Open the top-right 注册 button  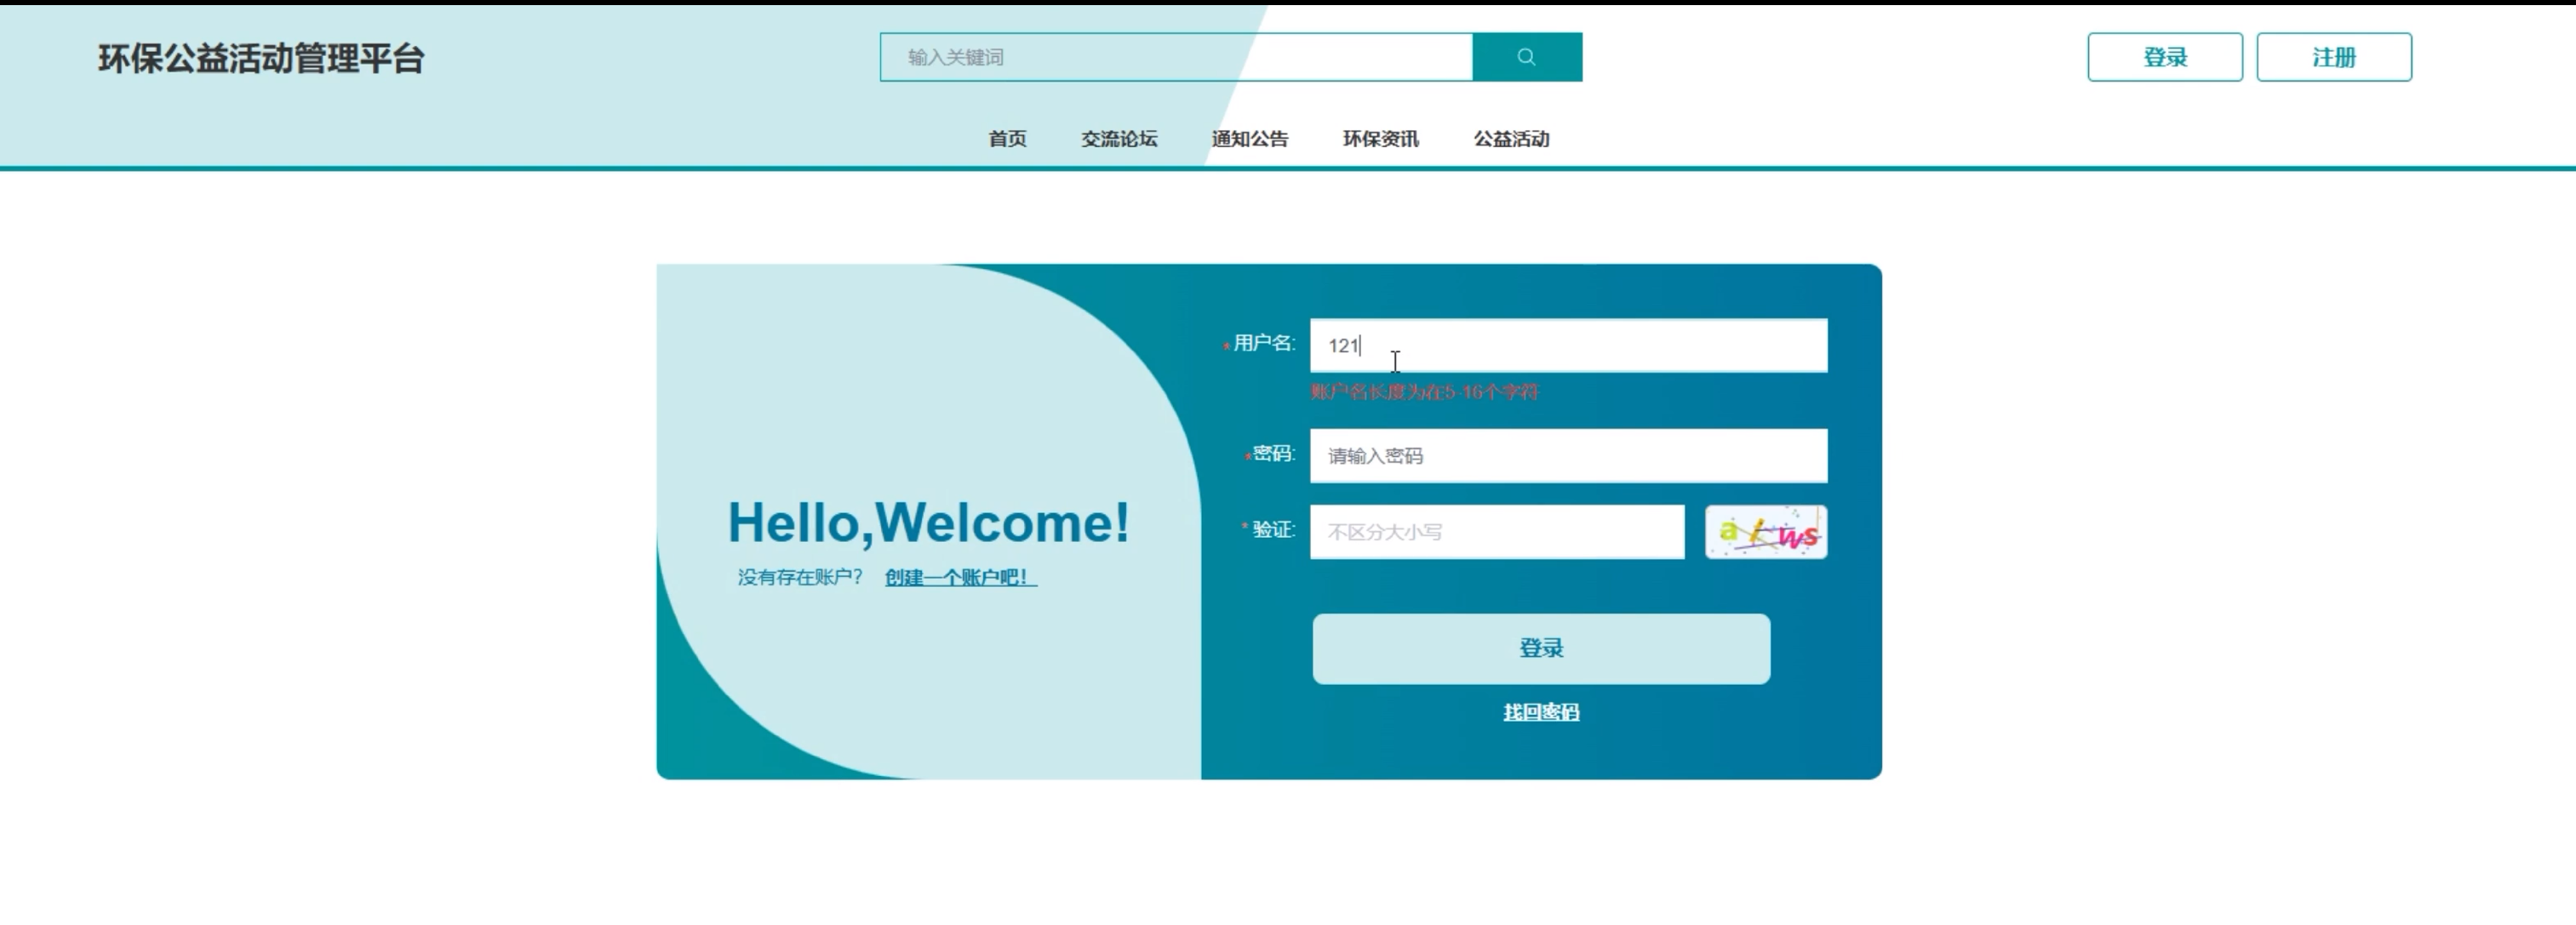(2333, 57)
